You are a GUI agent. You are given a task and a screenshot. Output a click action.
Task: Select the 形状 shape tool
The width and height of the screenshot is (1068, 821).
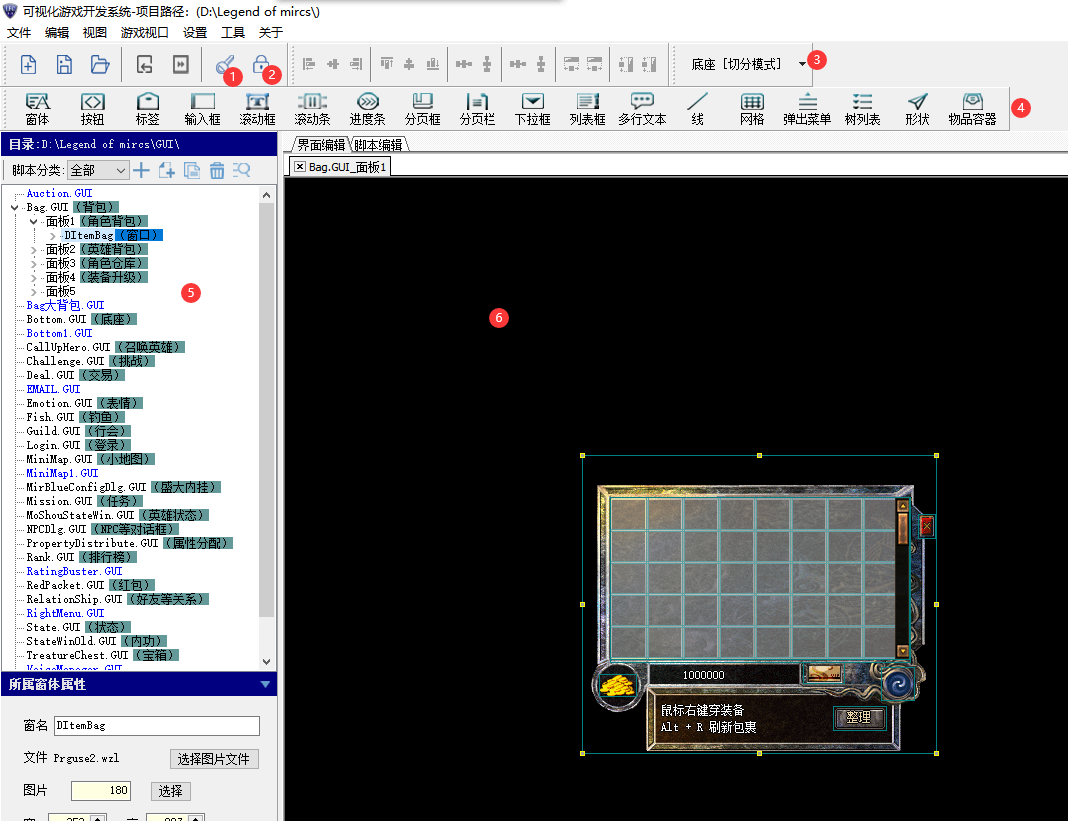point(917,109)
